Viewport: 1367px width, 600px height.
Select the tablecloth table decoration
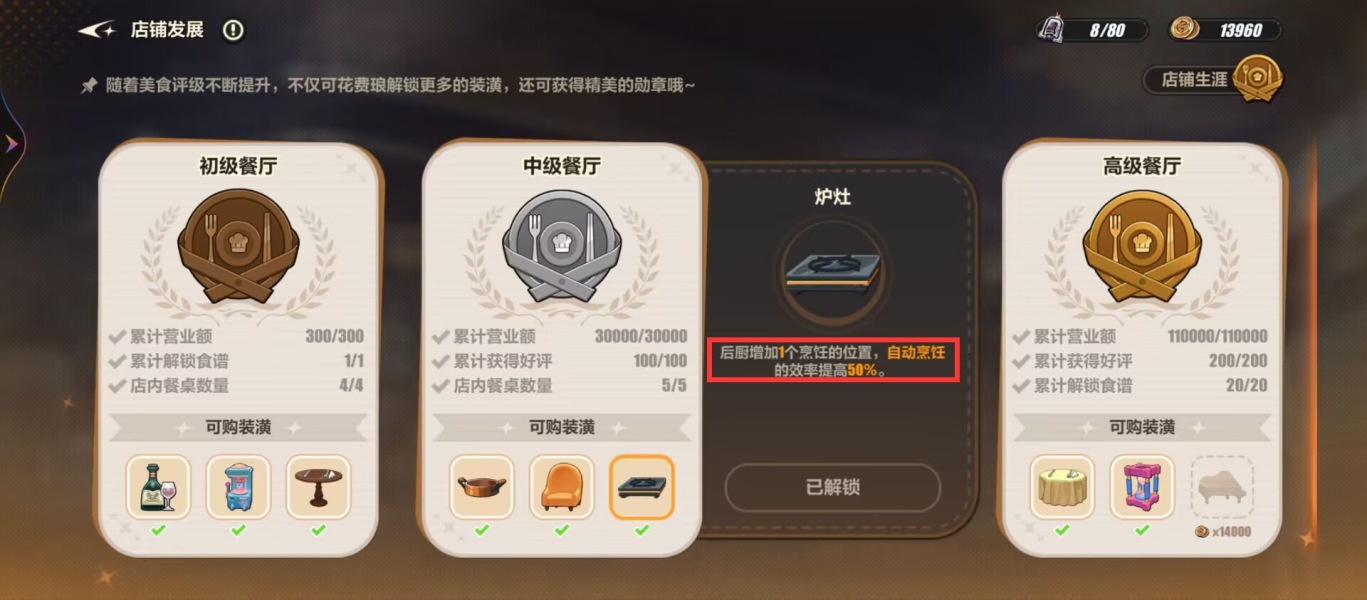tap(1062, 487)
